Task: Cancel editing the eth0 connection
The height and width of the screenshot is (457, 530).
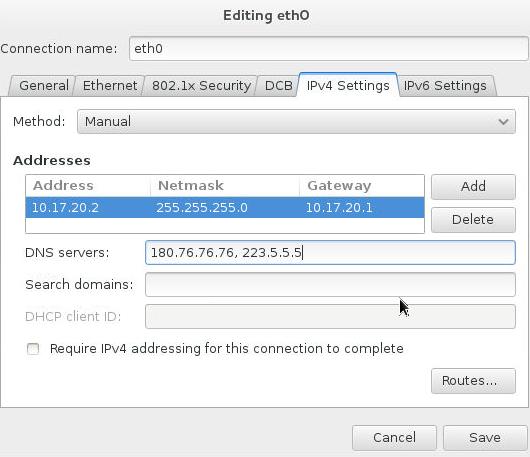Action: pyautogui.click(x=394, y=437)
